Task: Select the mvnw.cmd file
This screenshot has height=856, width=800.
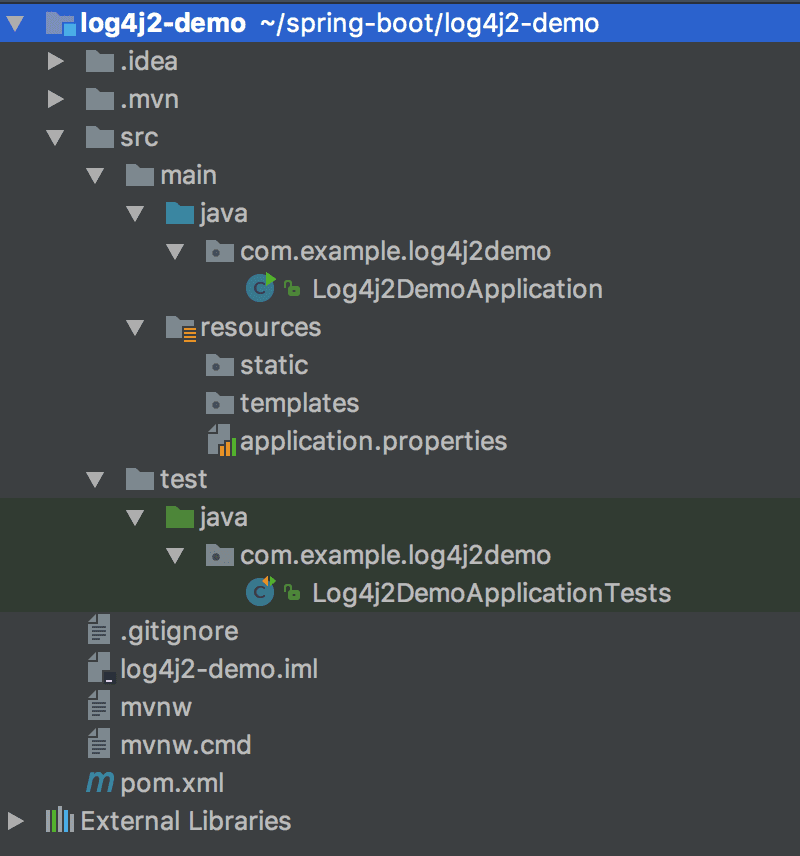Action: tap(185, 745)
